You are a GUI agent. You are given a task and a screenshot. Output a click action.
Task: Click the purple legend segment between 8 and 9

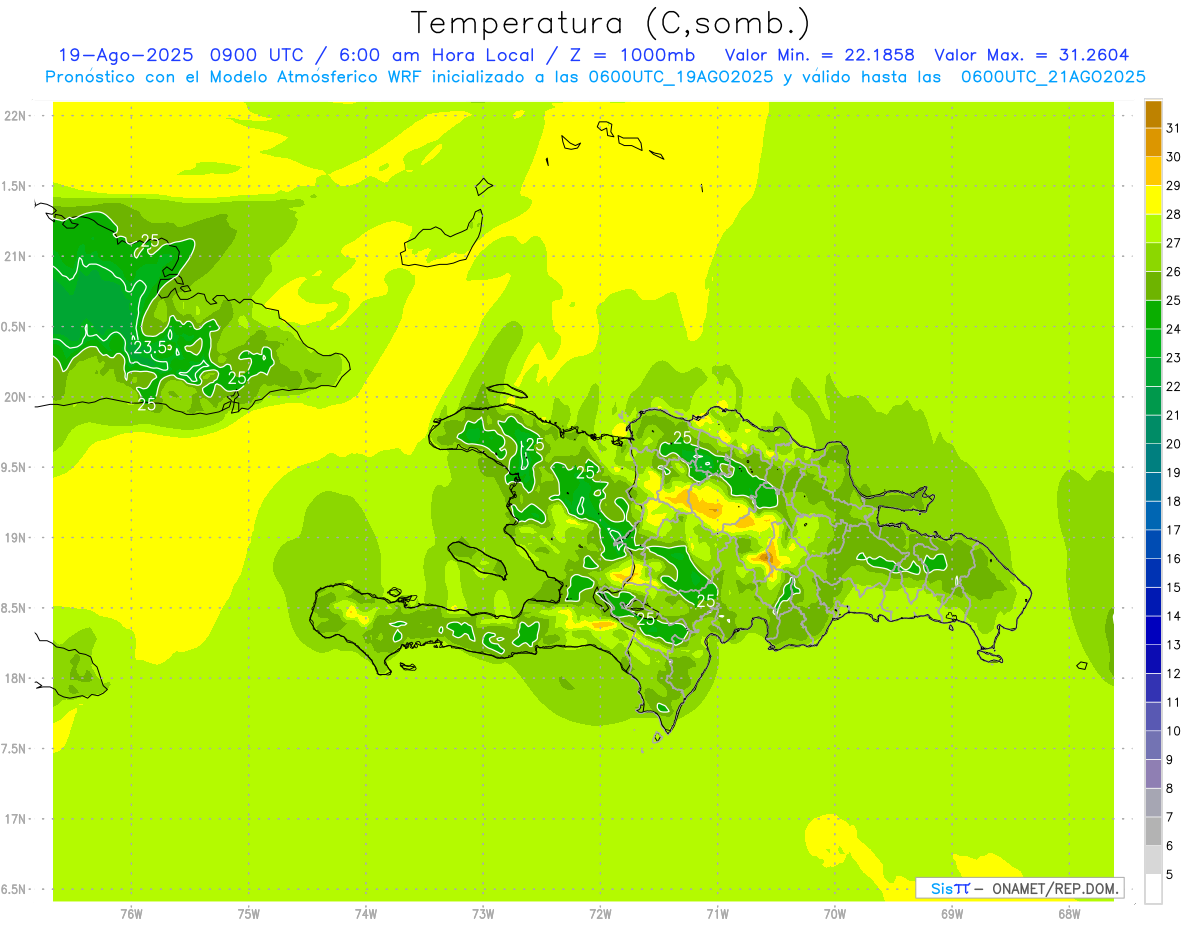[x=1153, y=774]
